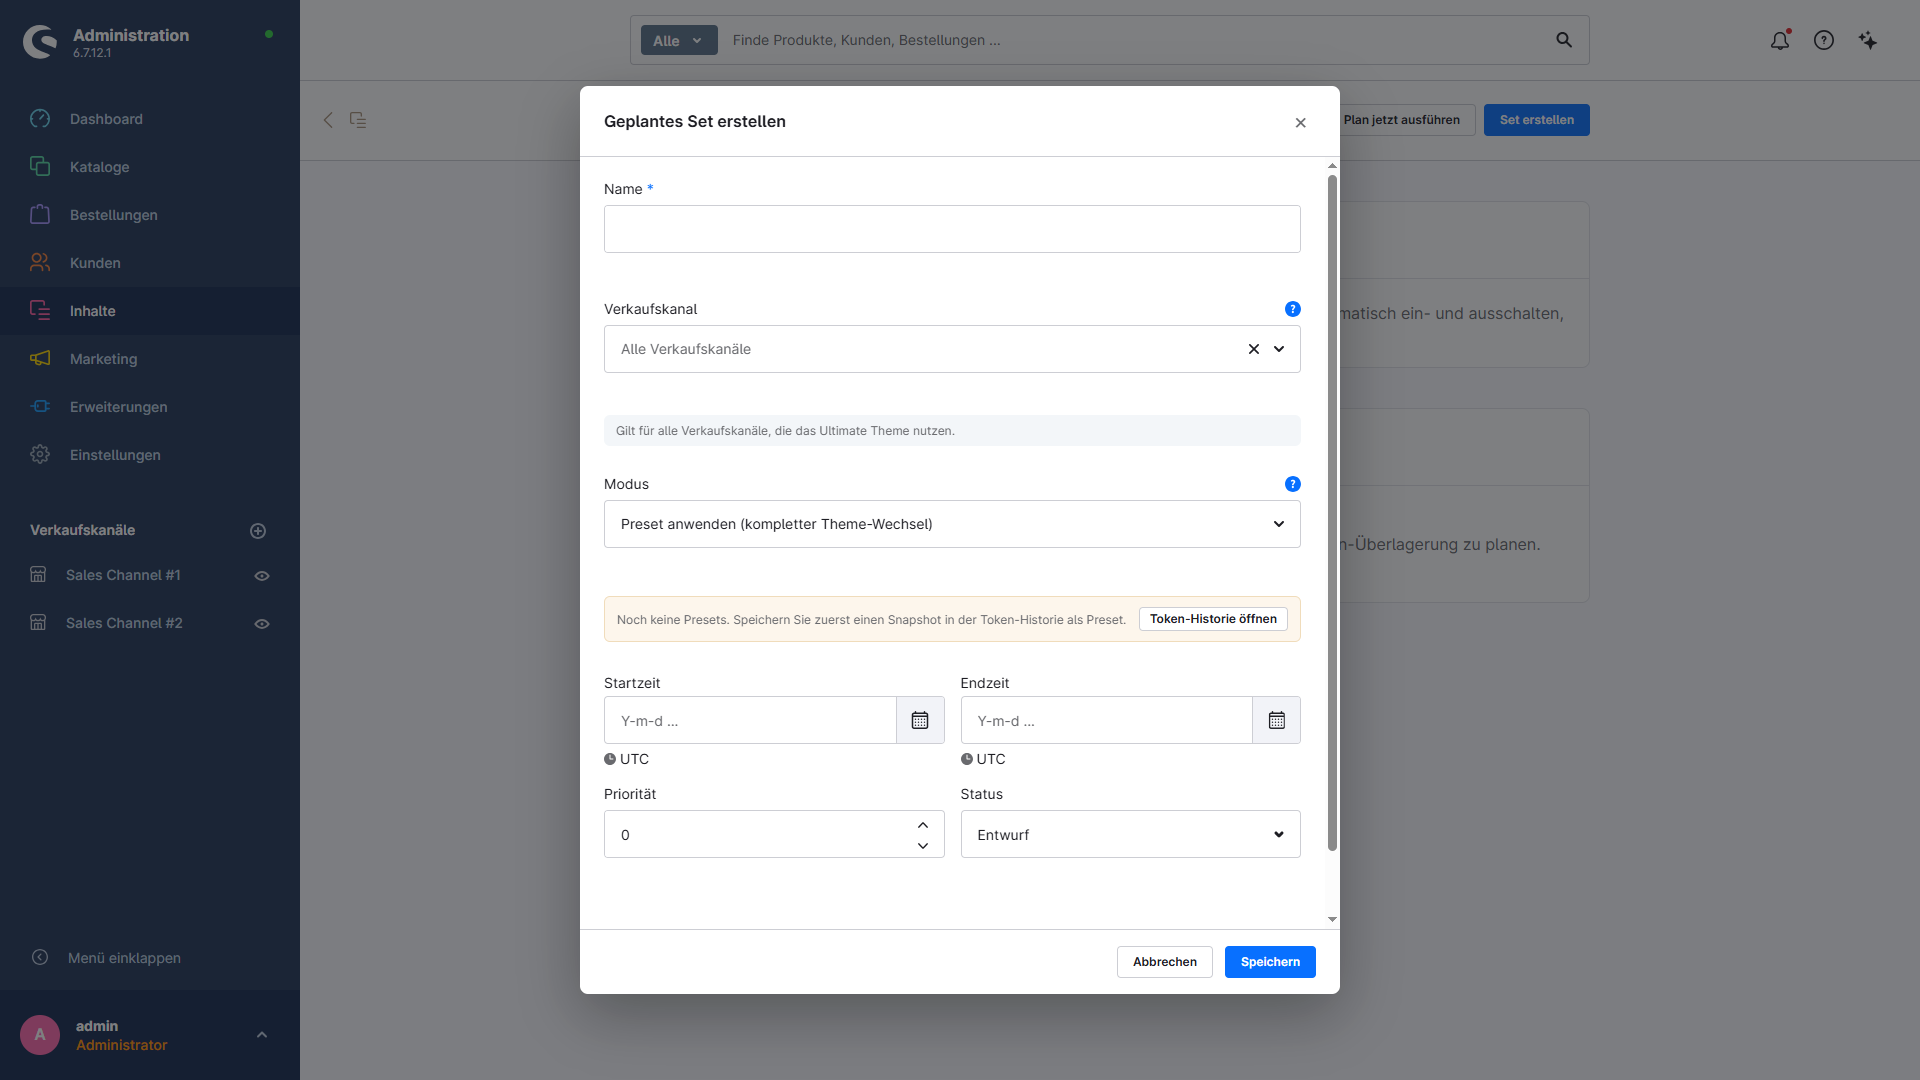Focus the Name input field
The height and width of the screenshot is (1080, 1920).
pyautogui.click(x=952, y=229)
